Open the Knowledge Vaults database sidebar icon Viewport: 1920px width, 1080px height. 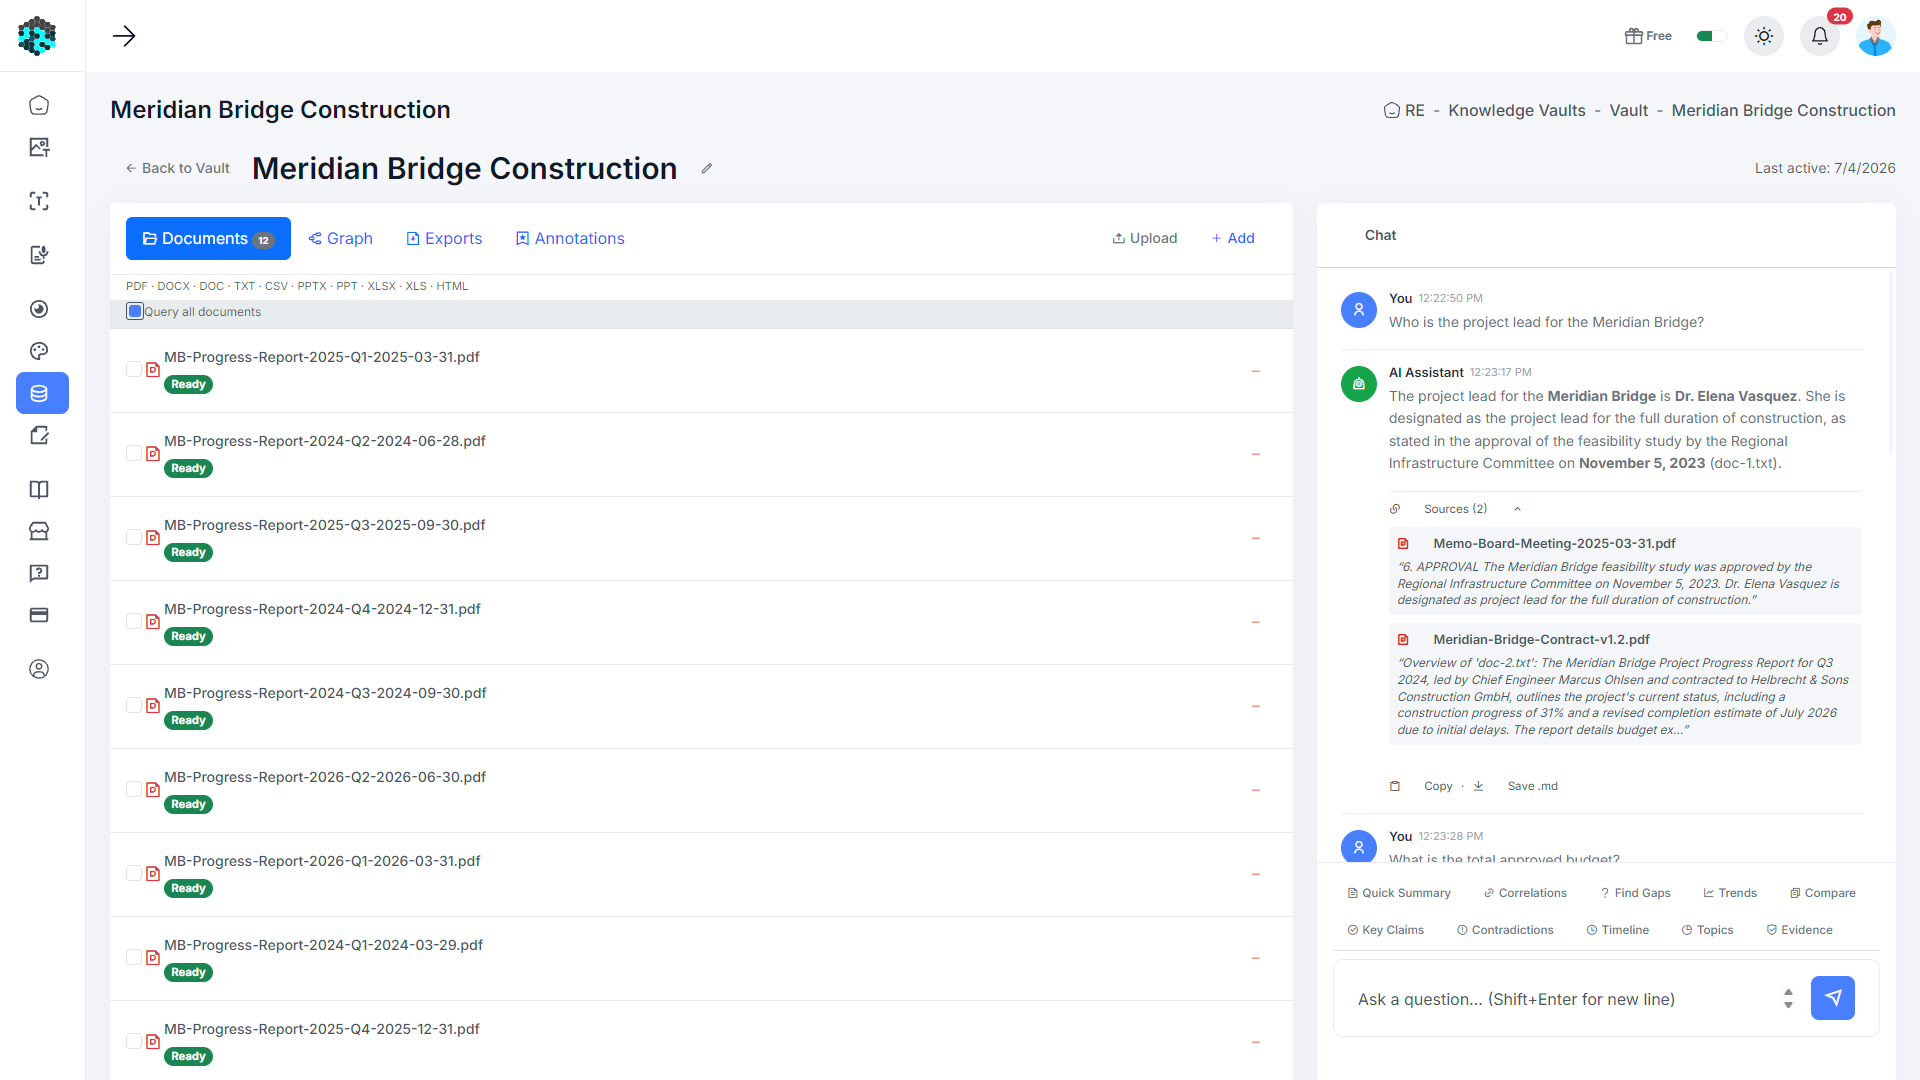coord(39,393)
